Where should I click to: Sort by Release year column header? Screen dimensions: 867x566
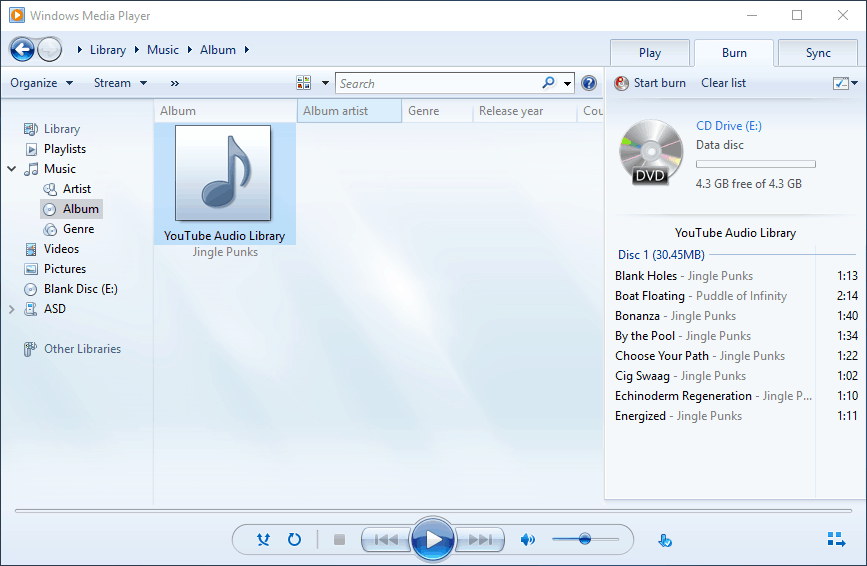coord(524,111)
